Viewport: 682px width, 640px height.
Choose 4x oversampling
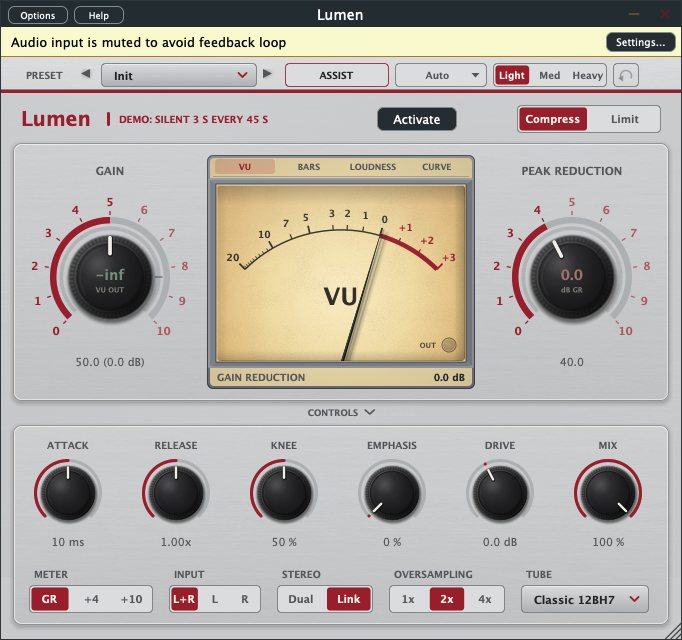click(485, 599)
